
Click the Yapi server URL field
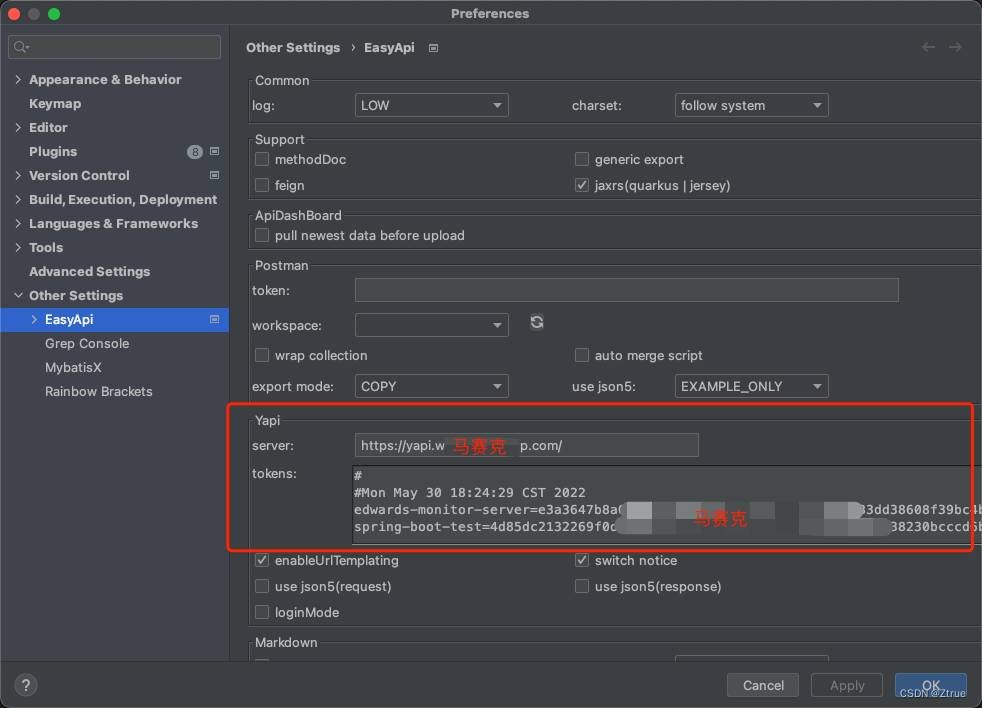[527, 445]
